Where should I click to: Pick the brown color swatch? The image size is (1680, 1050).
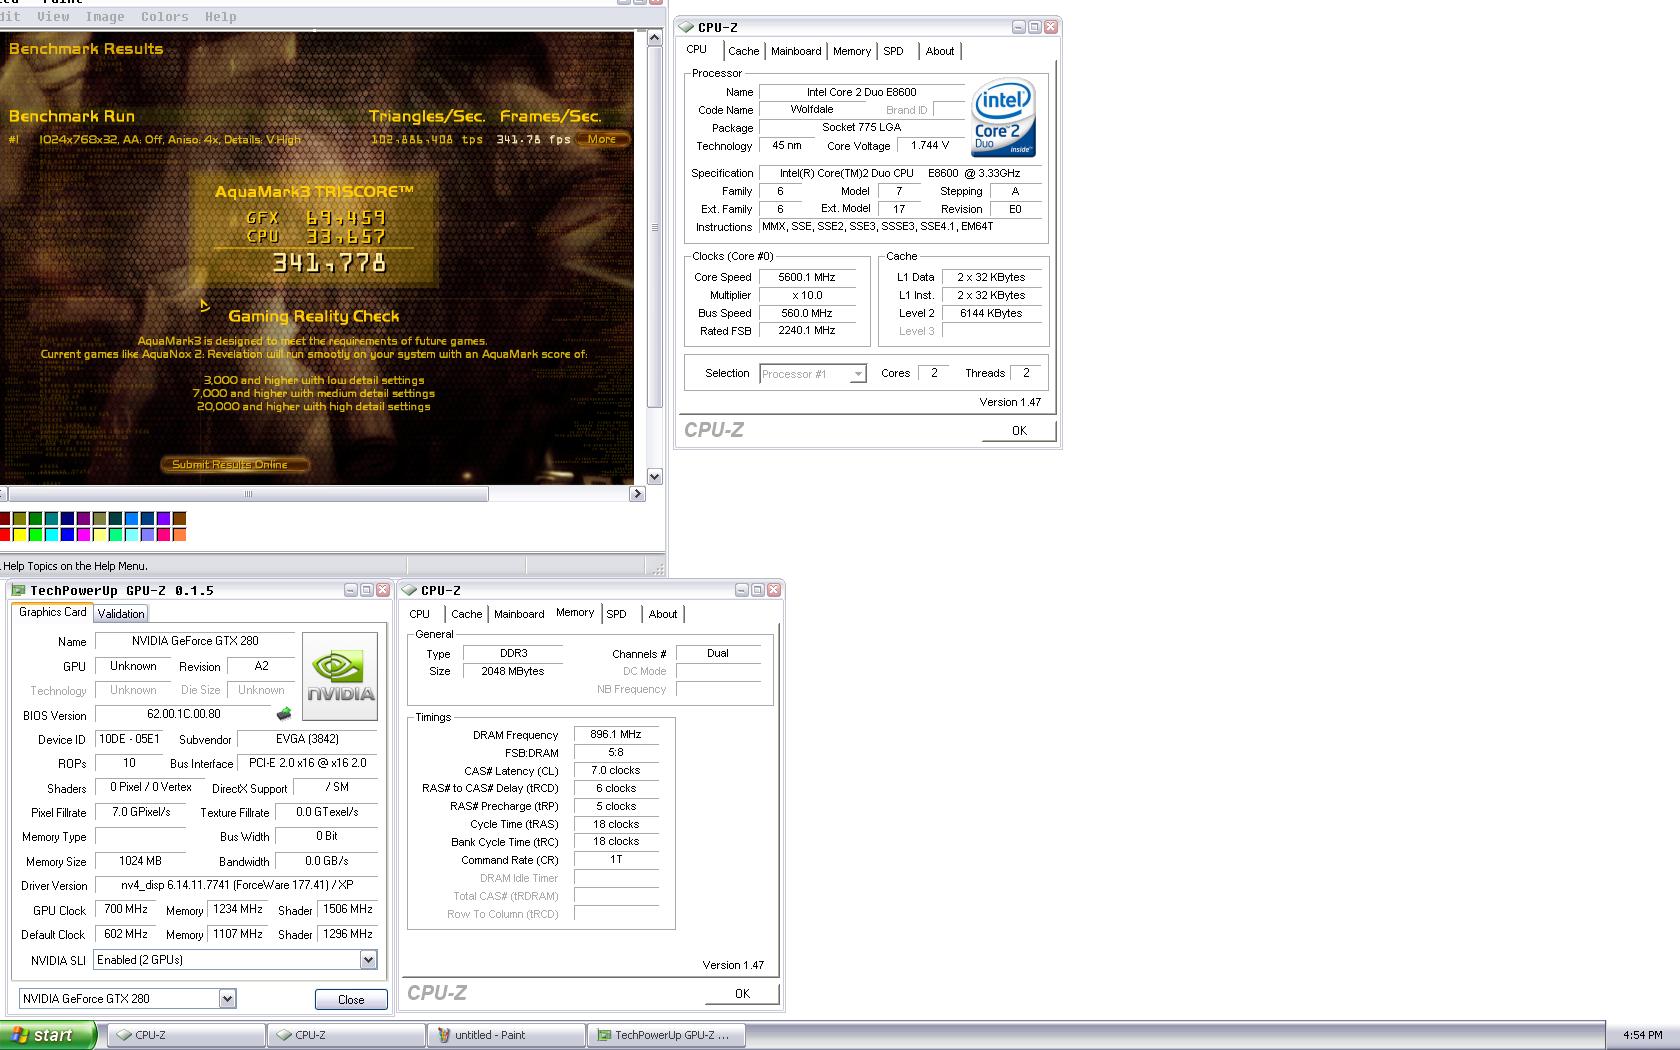click(x=180, y=518)
